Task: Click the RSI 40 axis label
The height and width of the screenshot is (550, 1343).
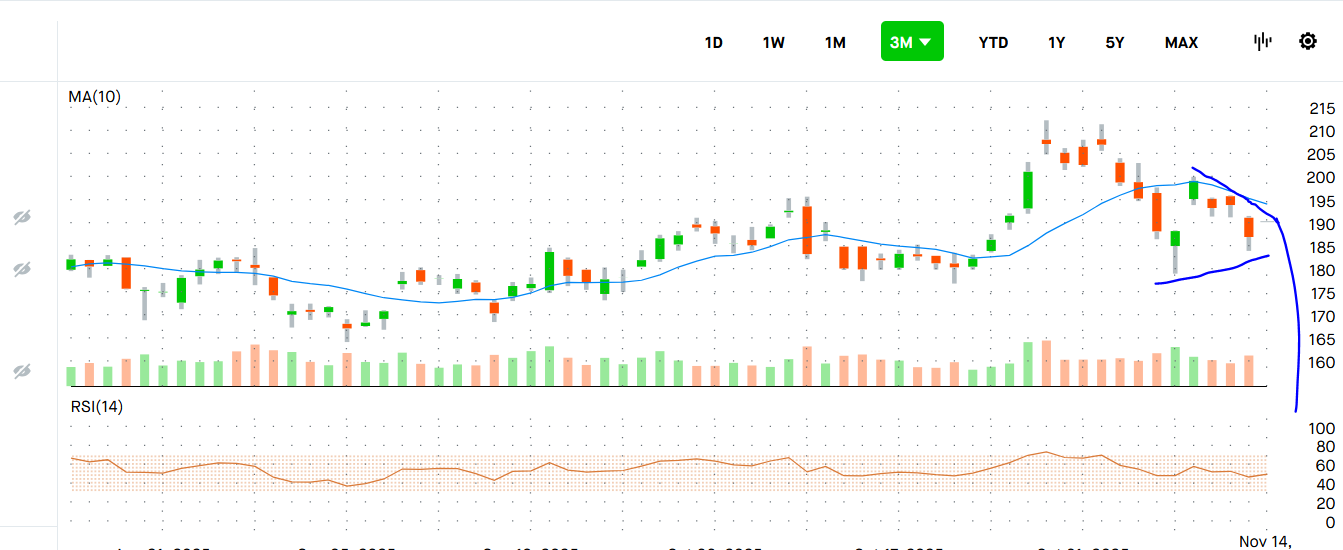Action: [1326, 485]
